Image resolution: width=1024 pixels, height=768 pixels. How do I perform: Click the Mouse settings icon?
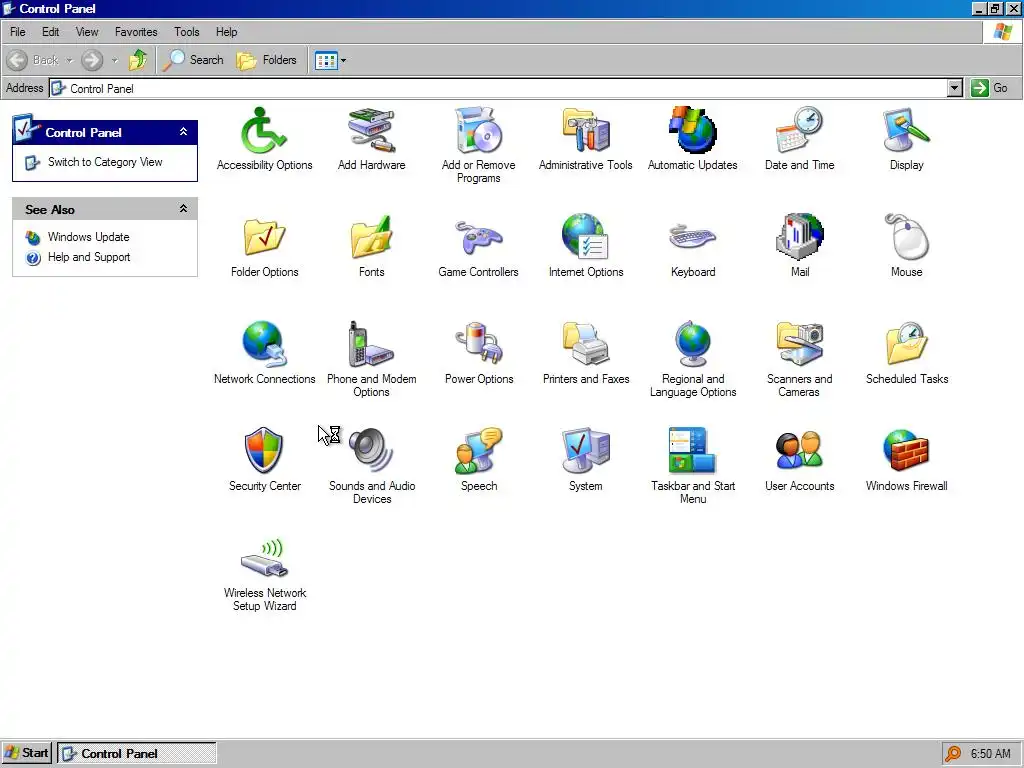(906, 237)
